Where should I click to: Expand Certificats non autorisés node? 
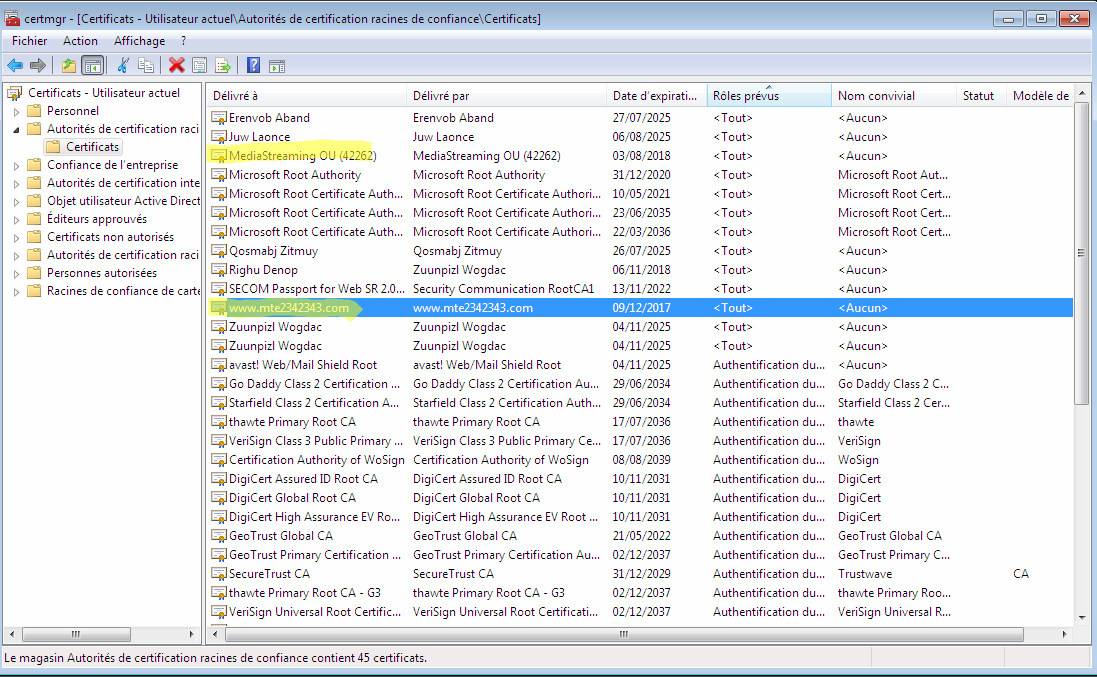[16, 238]
